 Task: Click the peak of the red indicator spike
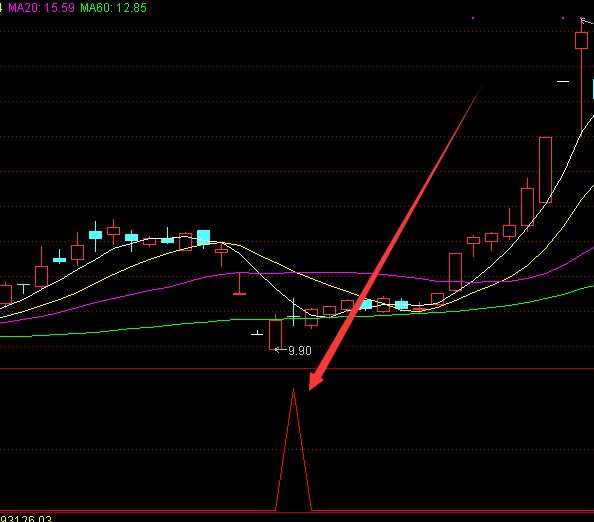click(293, 390)
